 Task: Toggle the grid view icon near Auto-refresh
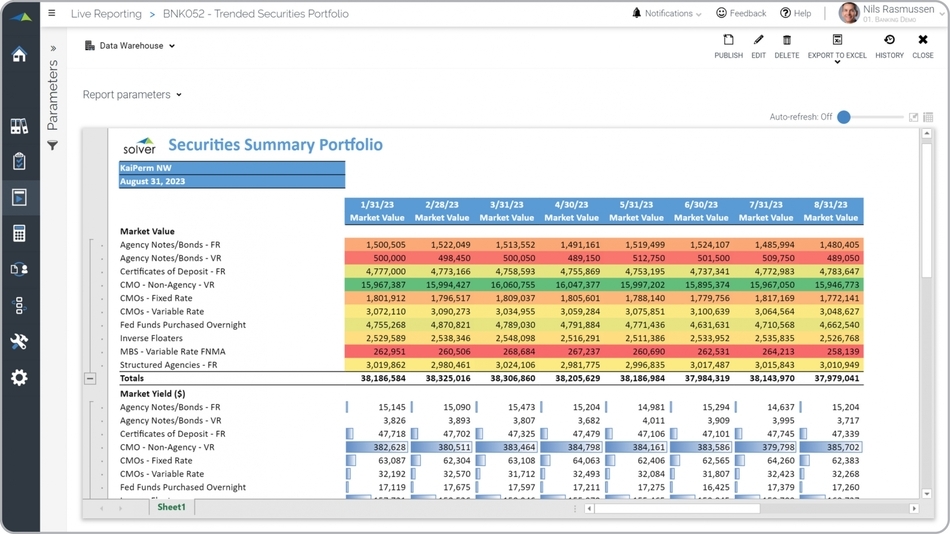pyautogui.click(x=928, y=117)
